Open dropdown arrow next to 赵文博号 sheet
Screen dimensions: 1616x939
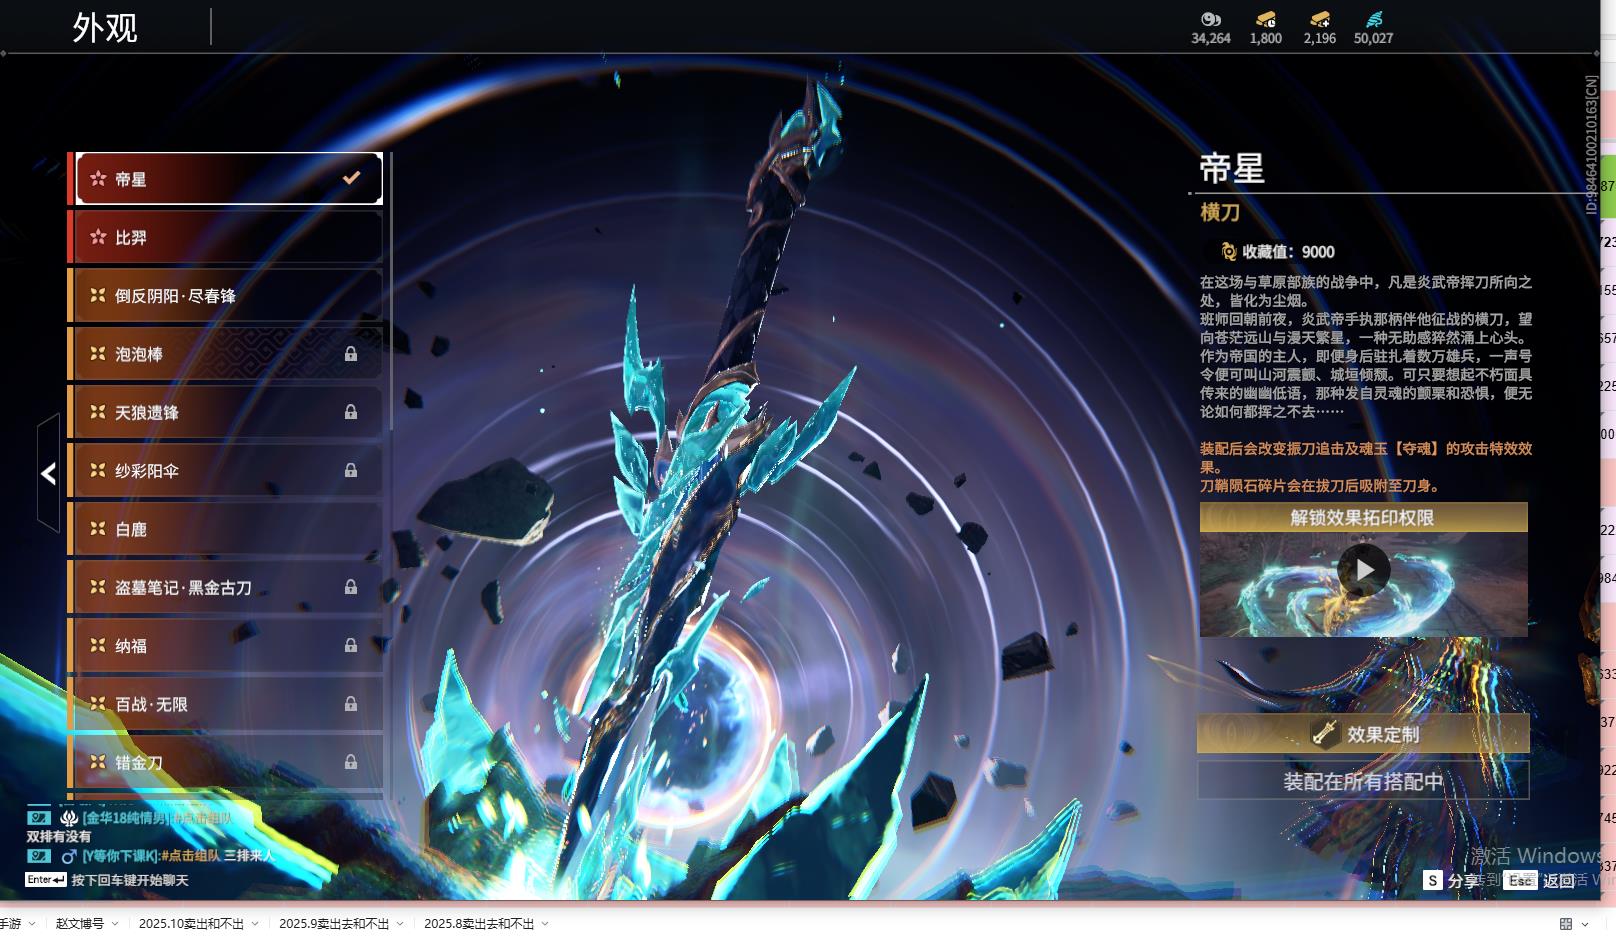115,924
